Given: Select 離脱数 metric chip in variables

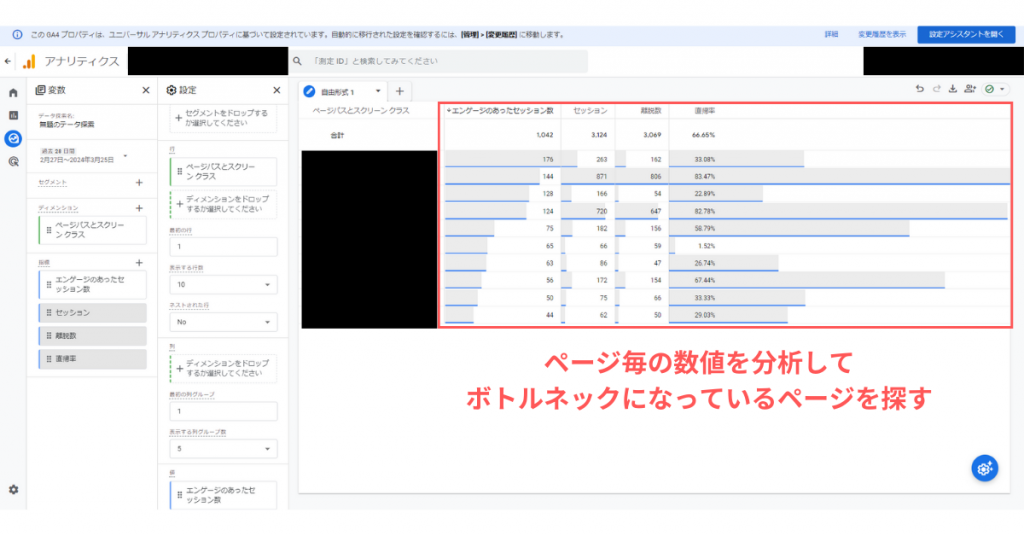Looking at the screenshot, I should click(93, 336).
